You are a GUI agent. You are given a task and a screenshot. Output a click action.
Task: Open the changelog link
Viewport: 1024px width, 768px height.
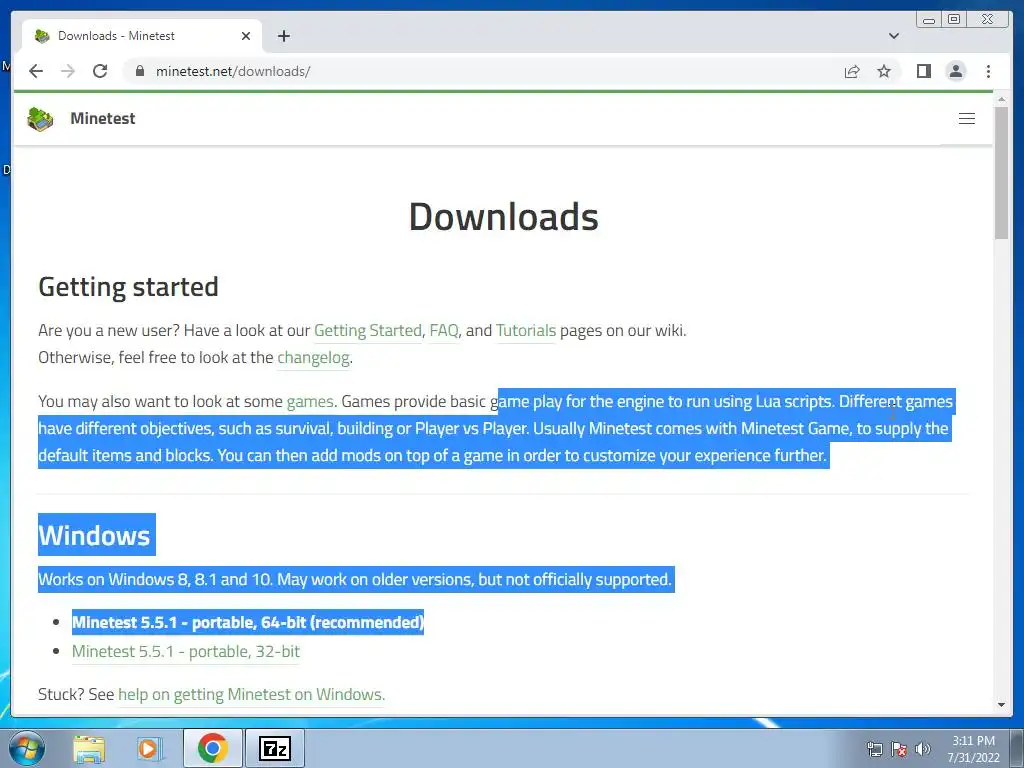point(313,358)
